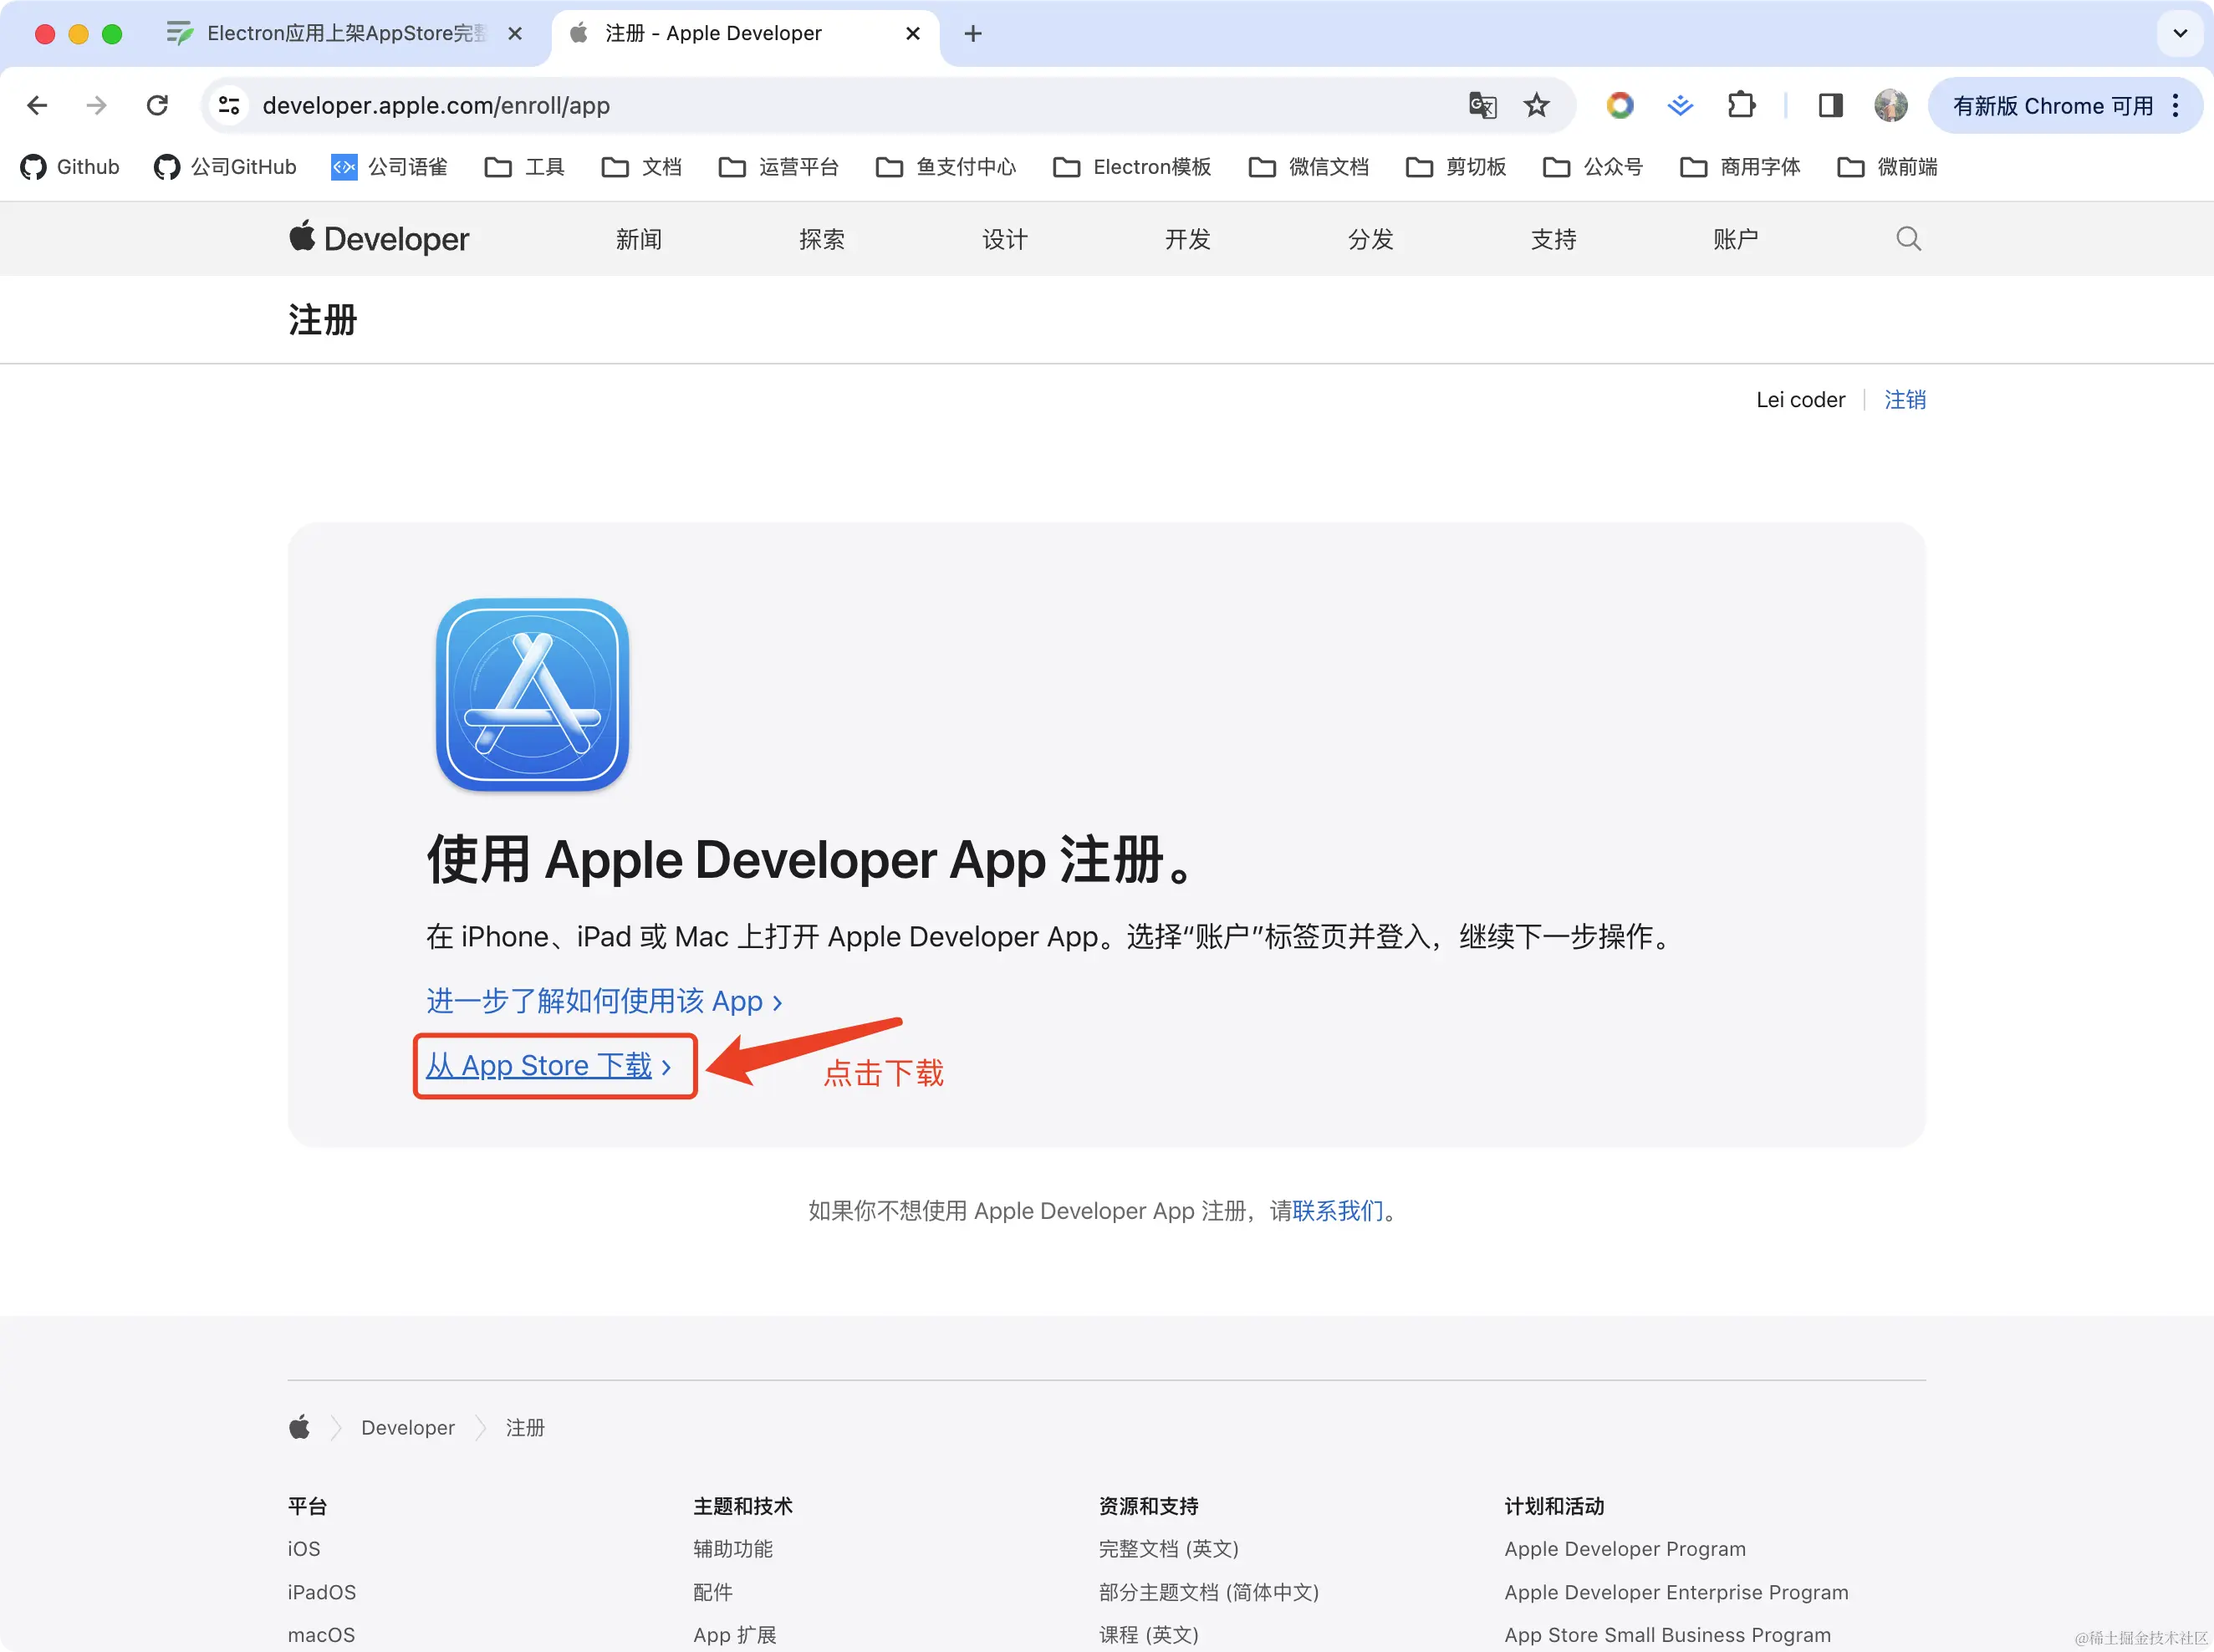Click the Apple Developer App icon image
Screen dimensions: 2214x1652
coord(532,695)
